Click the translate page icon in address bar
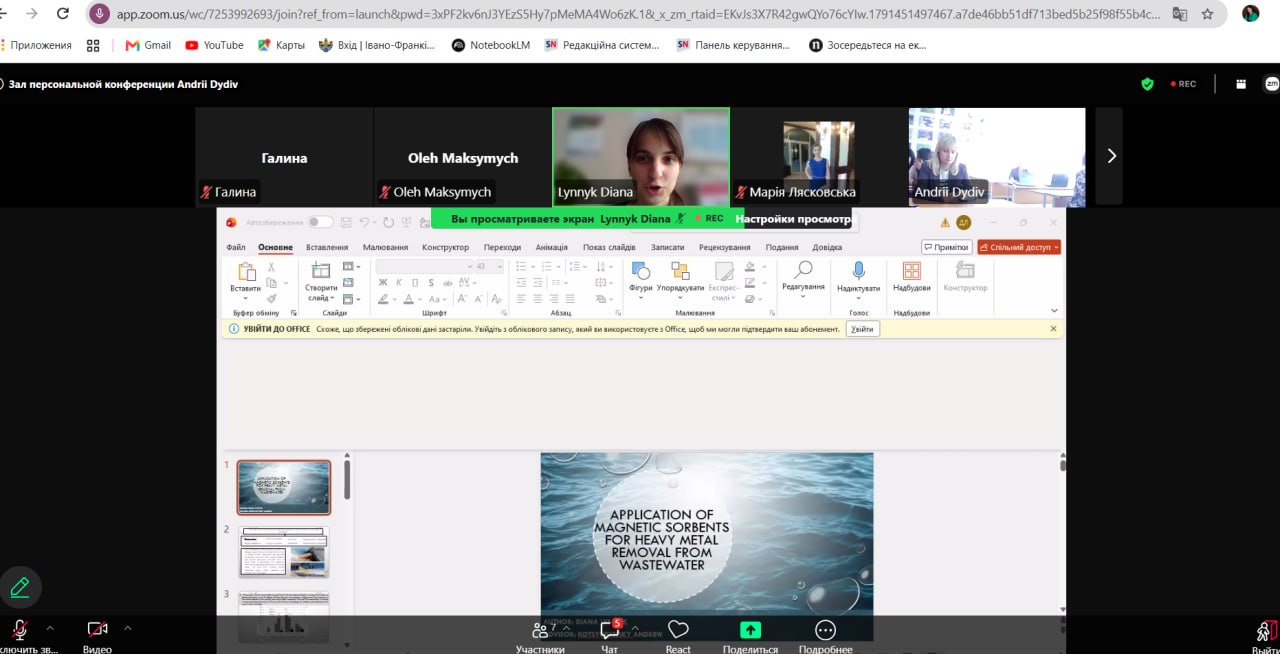 (1180, 14)
